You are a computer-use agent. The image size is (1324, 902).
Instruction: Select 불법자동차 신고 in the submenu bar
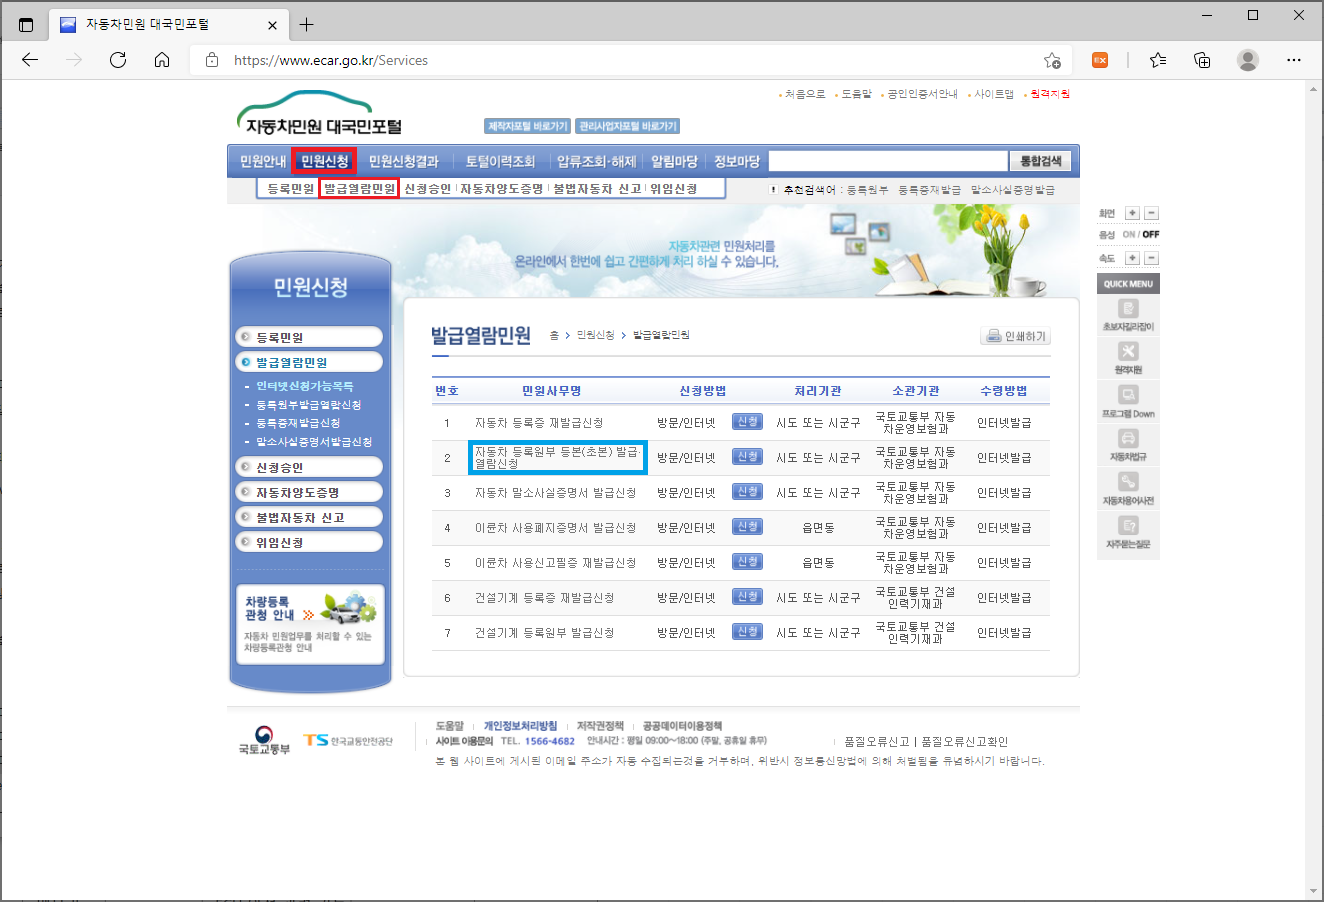coord(598,188)
